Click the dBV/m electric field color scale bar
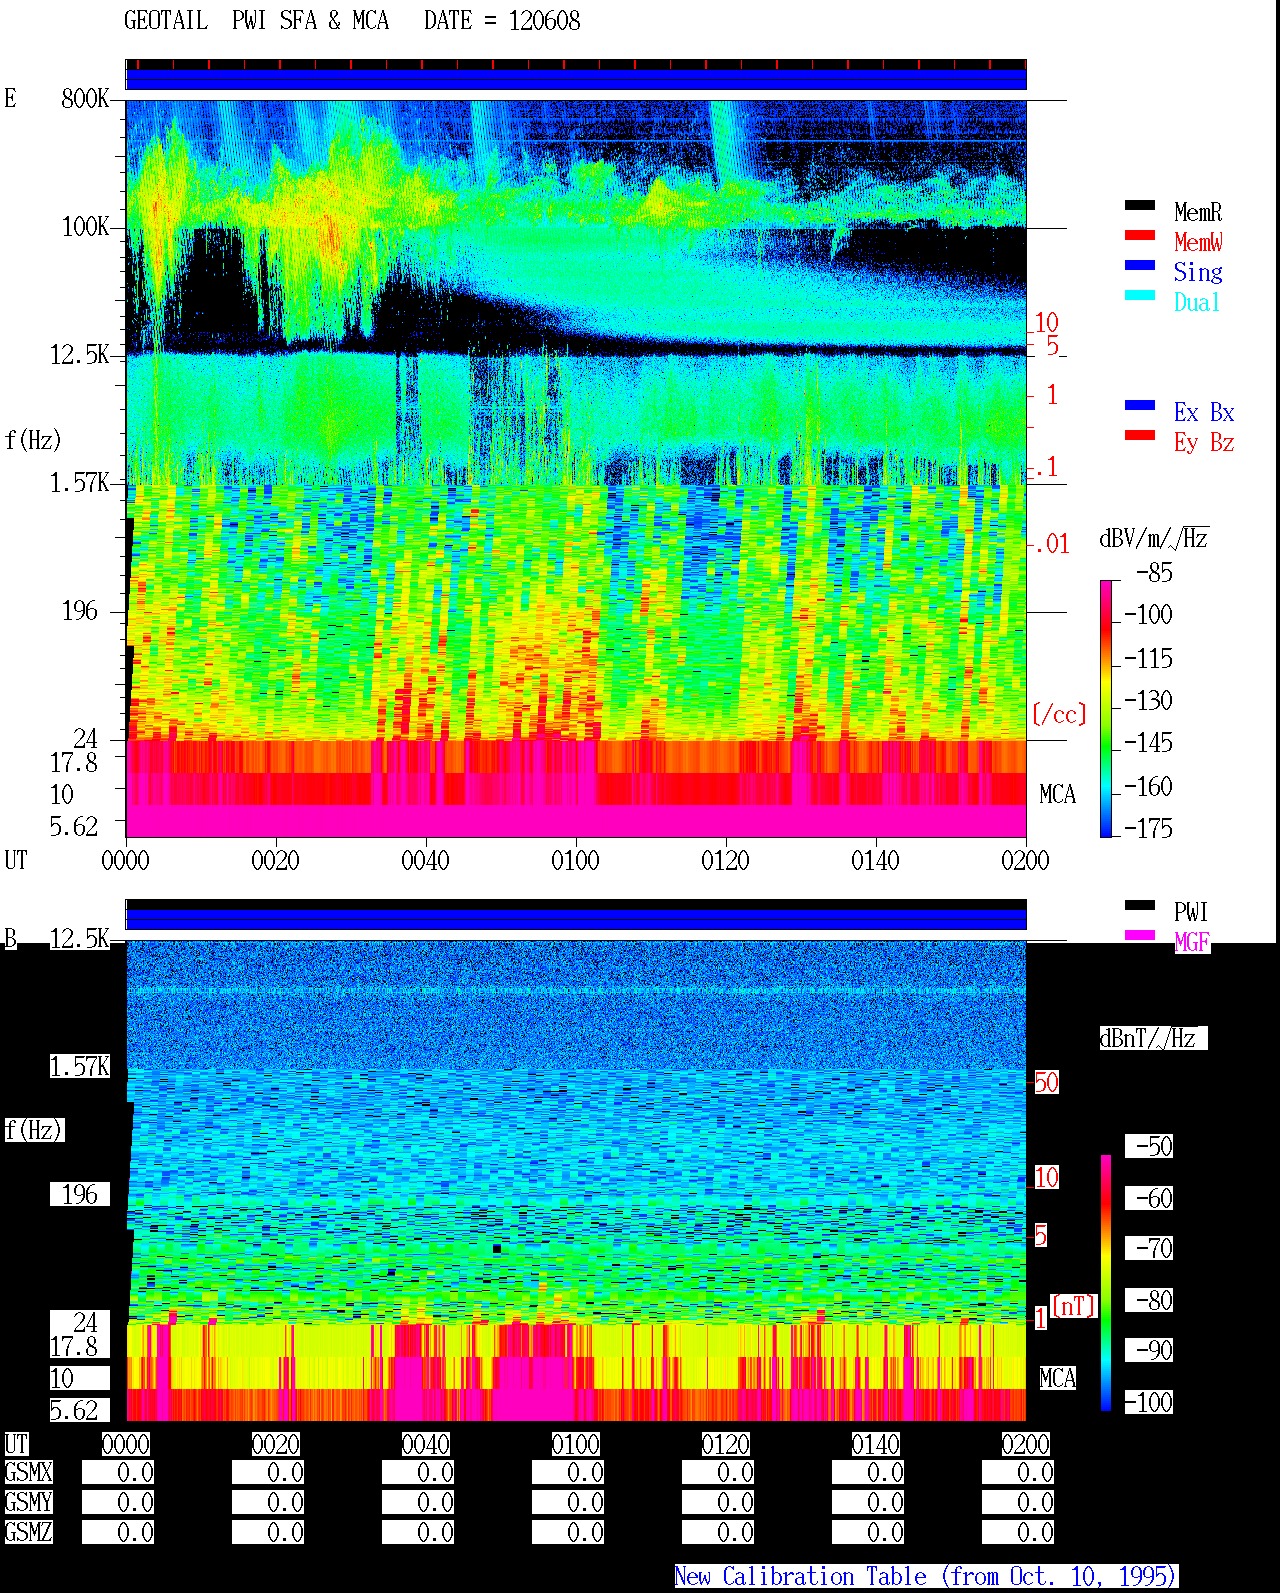Image resolution: width=1280 pixels, height=1593 pixels. point(1105,708)
